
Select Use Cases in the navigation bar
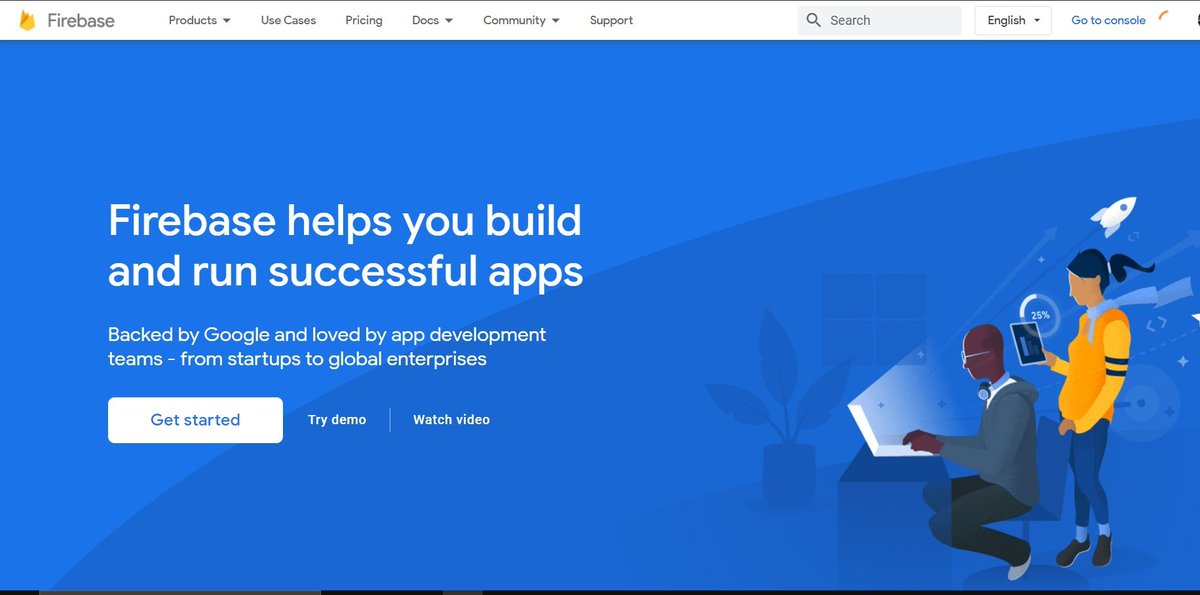[288, 20]
